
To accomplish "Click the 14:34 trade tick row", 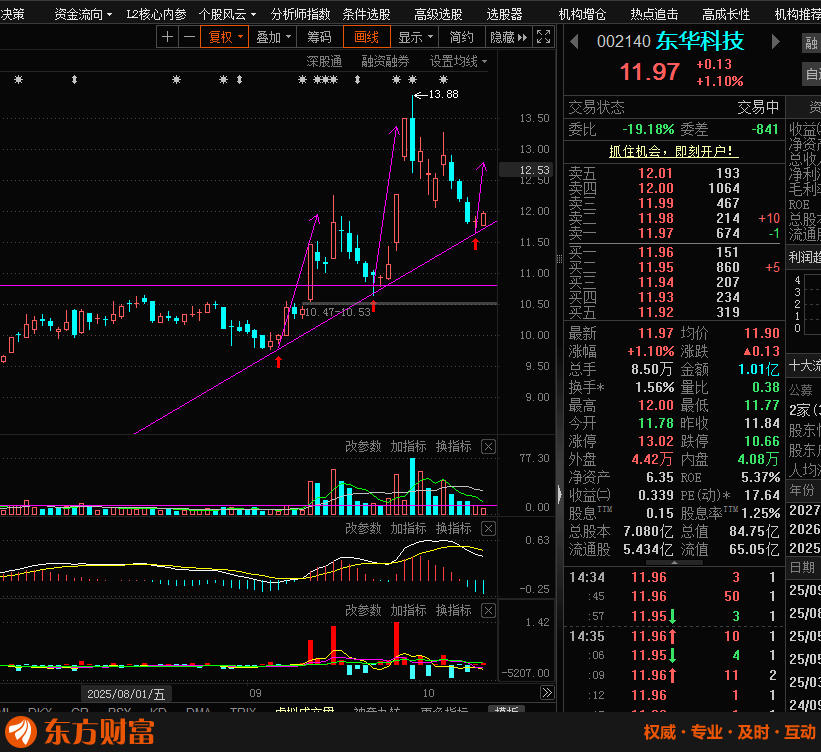I will click(x=673, y=578).
